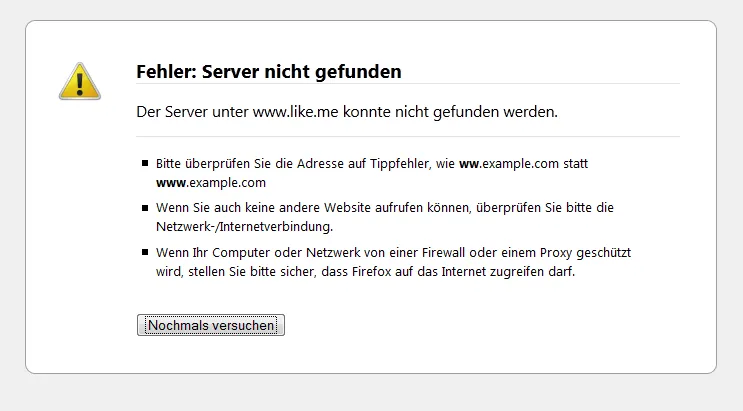This screenshot has height=411, width=743.
Task: Click the heading Fehler: Server nicht gefunden
Action: (x=269, y=72)
